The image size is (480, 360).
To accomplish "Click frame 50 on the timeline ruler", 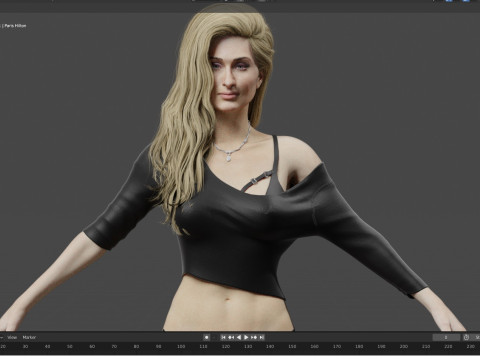I will point(70,347).
